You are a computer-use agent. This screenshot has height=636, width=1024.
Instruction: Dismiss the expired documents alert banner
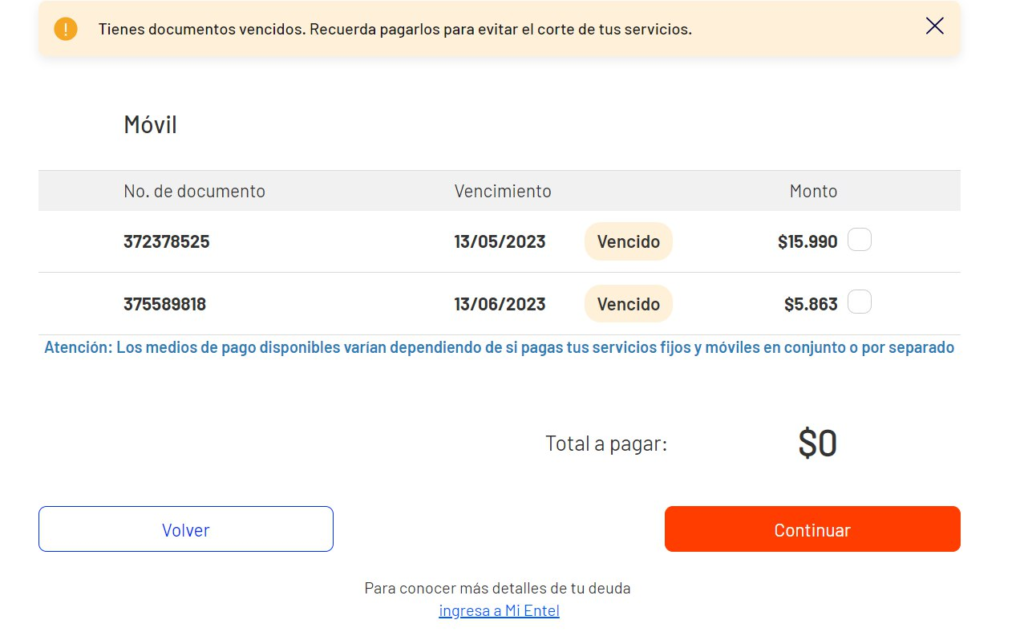pos(935,26)
